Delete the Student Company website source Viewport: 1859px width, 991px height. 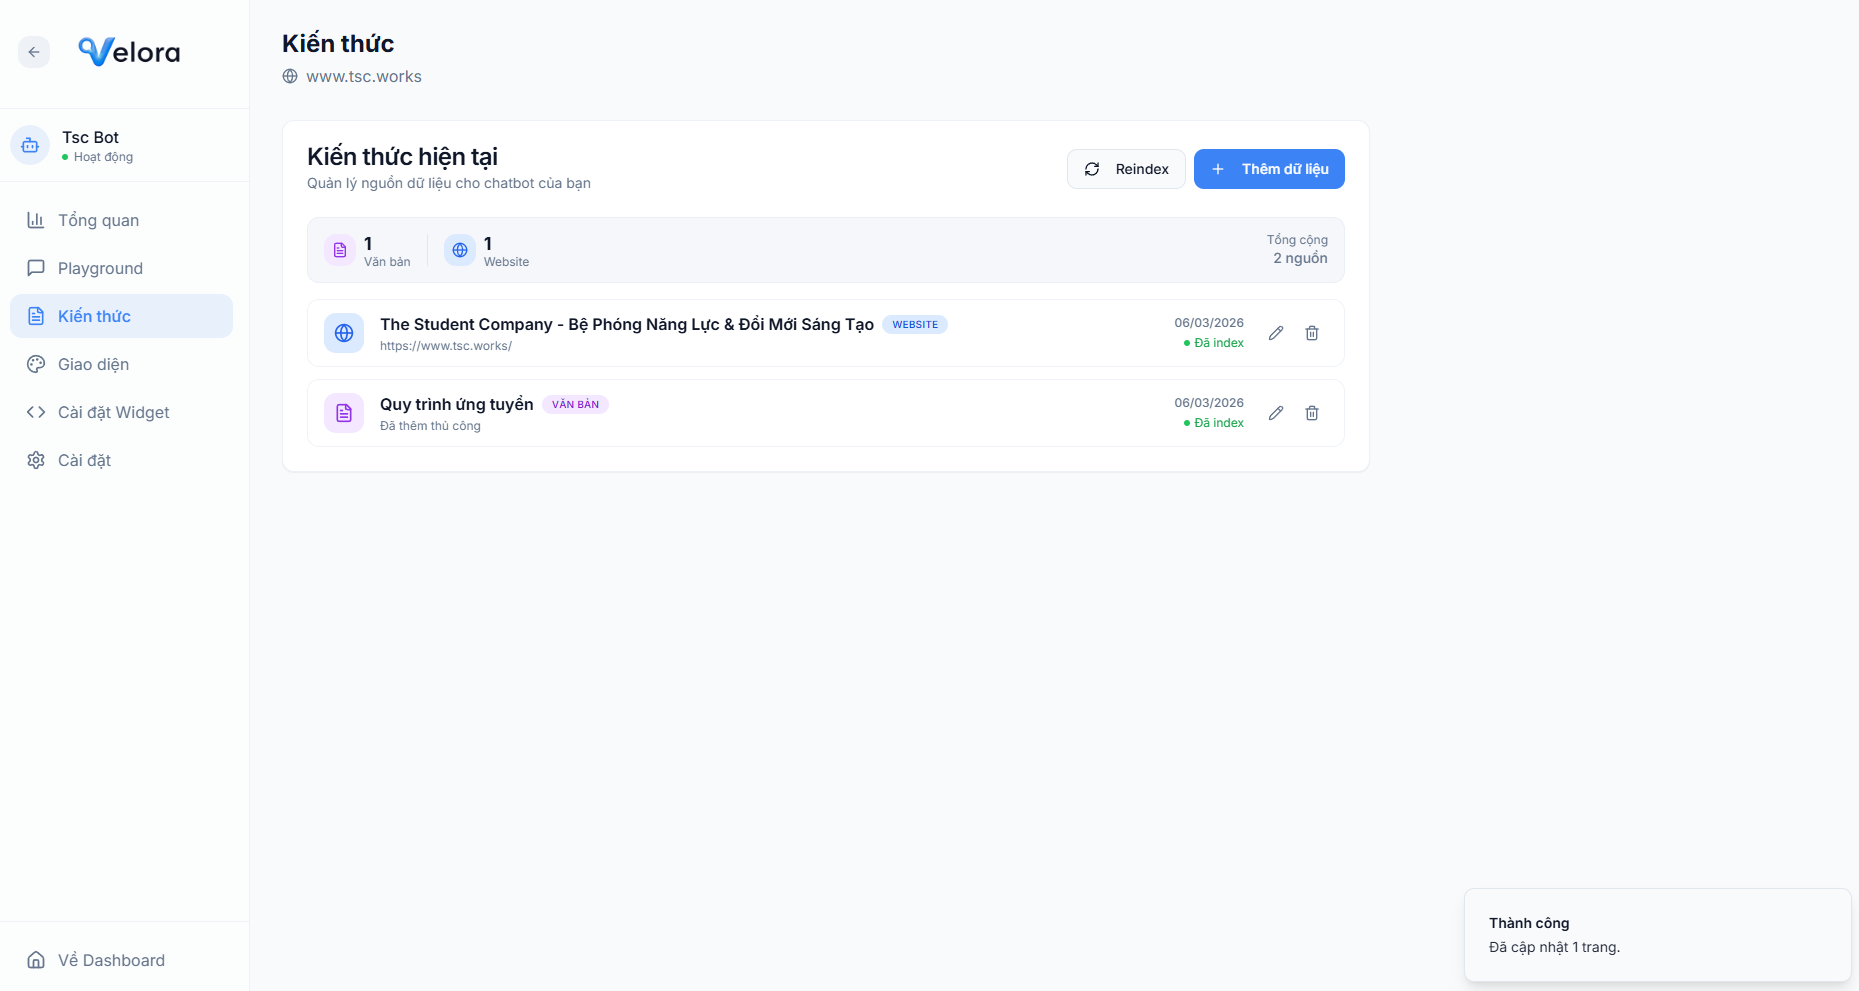tap(1312, 333)
